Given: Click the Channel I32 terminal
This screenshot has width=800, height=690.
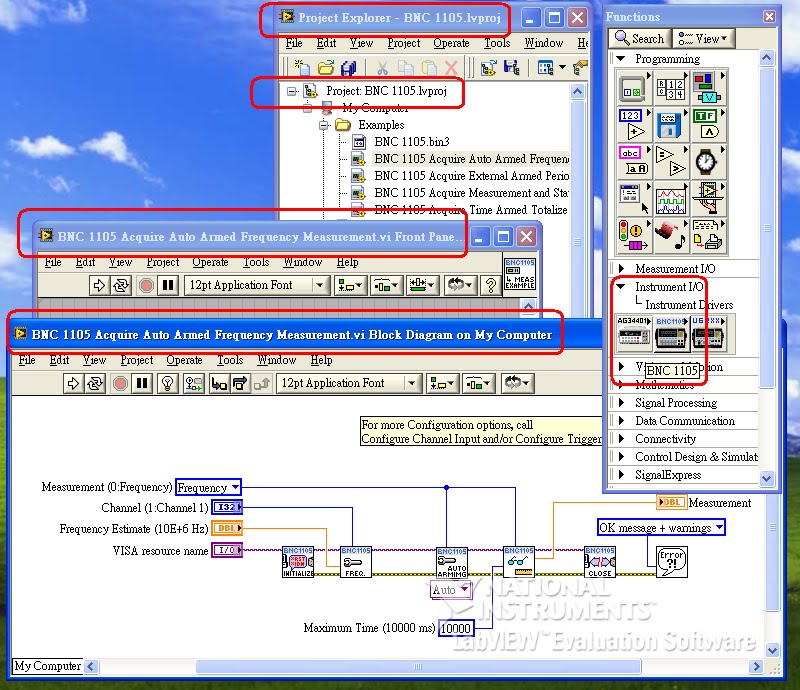Looking at the screenshot, I should [x=227, y=507].
